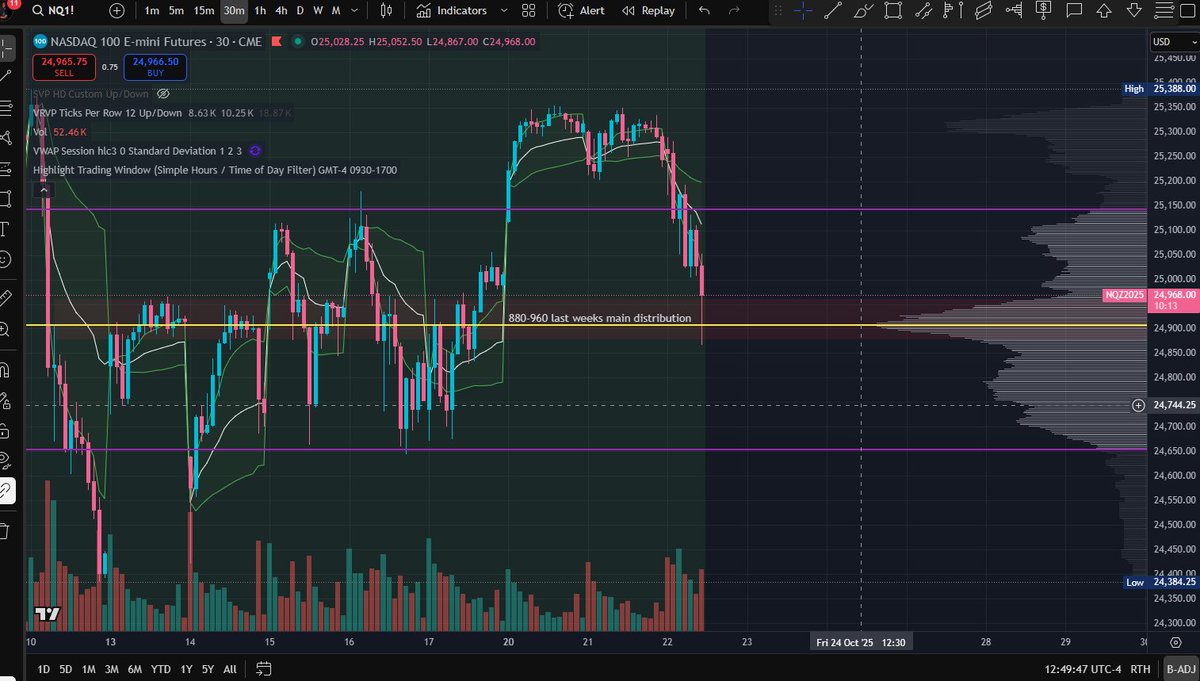The height and width of the screenshot is (681, 1200).
Task: Switch to the 5m timeframe
Action: (x=176, y=10)
